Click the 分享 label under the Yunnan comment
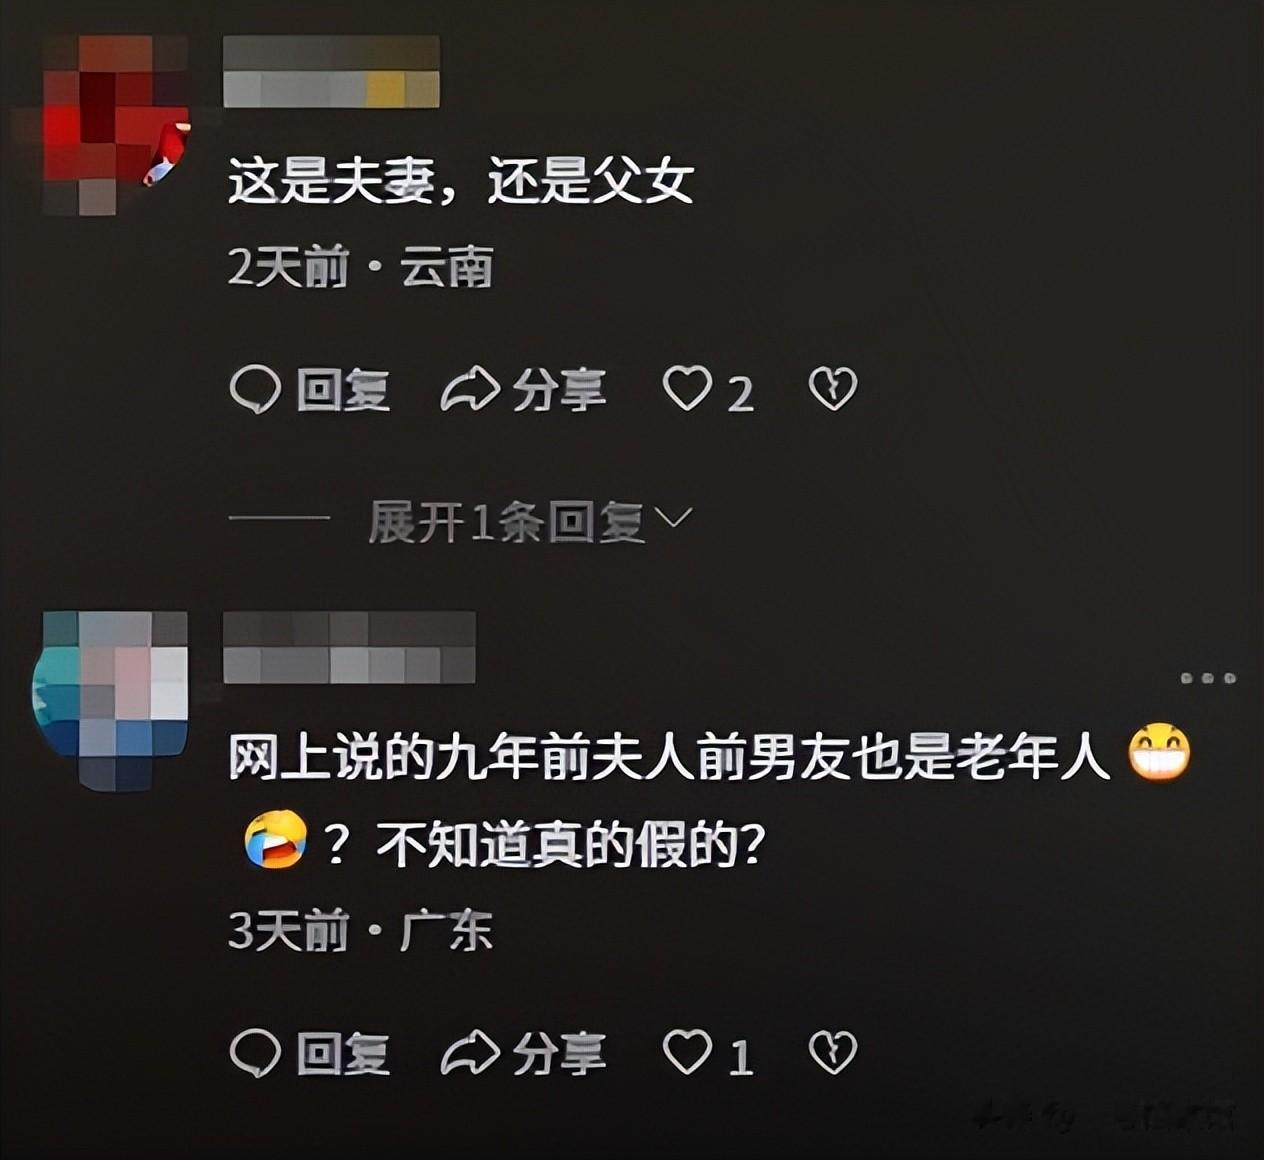This screenshot has width=1264, height=1160. pyautogui.click(x=559, y=390)
